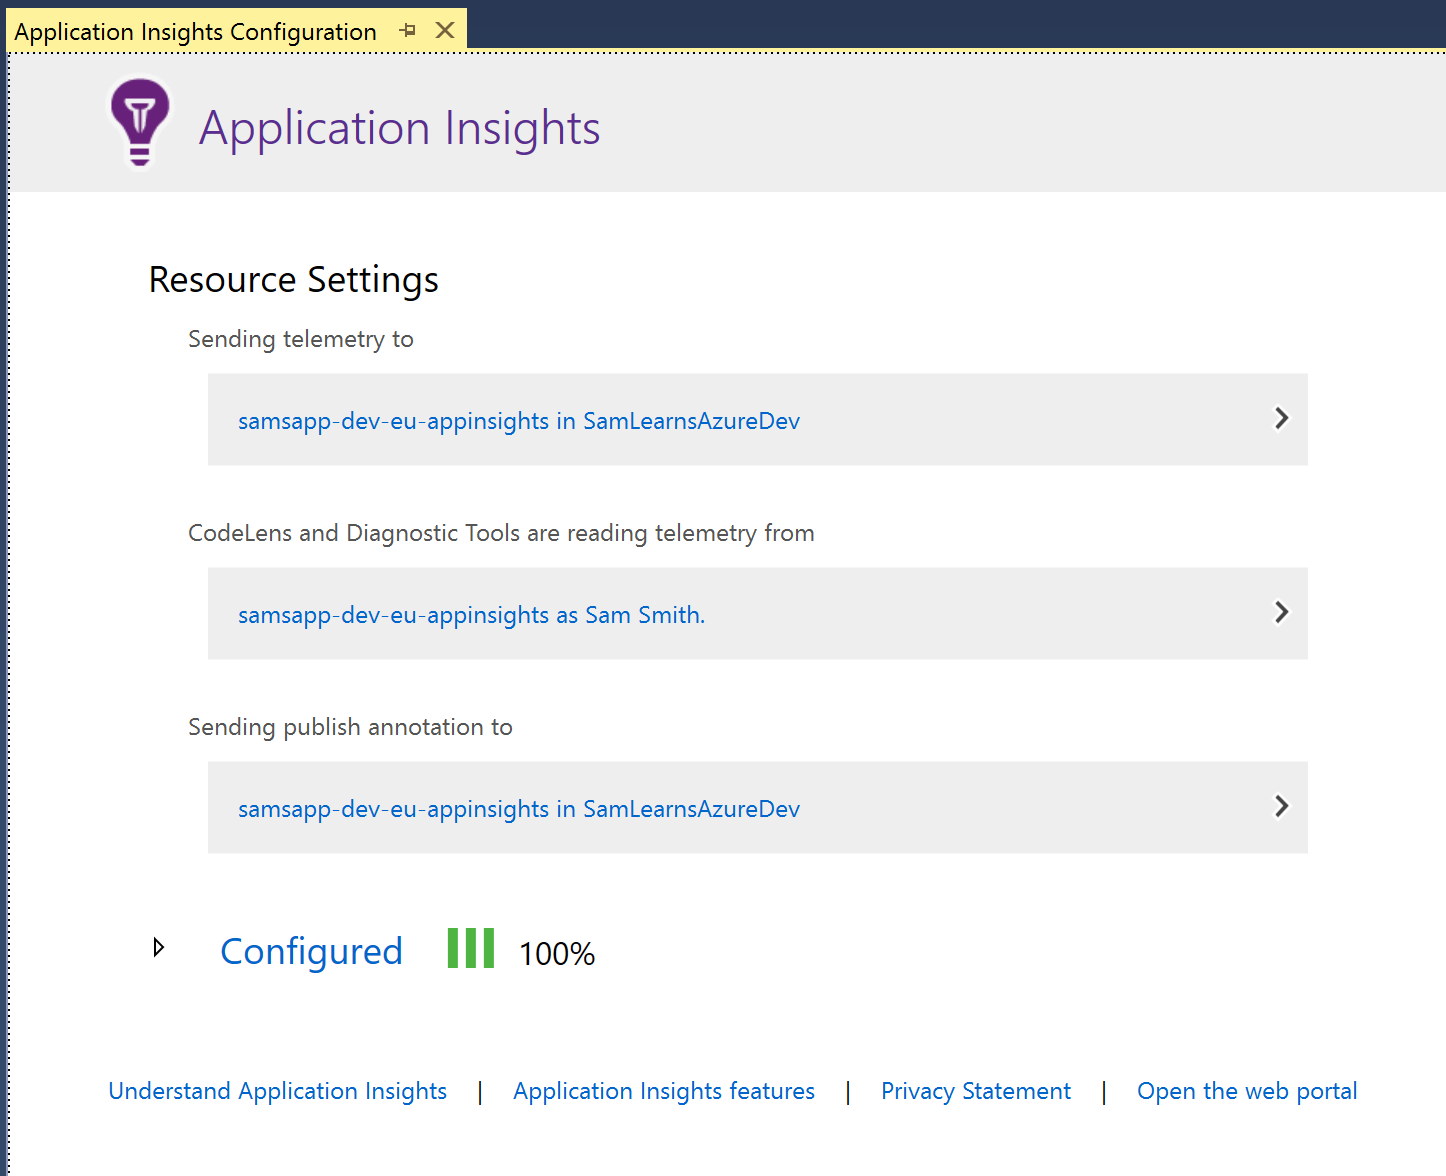Click the 100% completion label

pyautogui.click(x=556, y=954)
